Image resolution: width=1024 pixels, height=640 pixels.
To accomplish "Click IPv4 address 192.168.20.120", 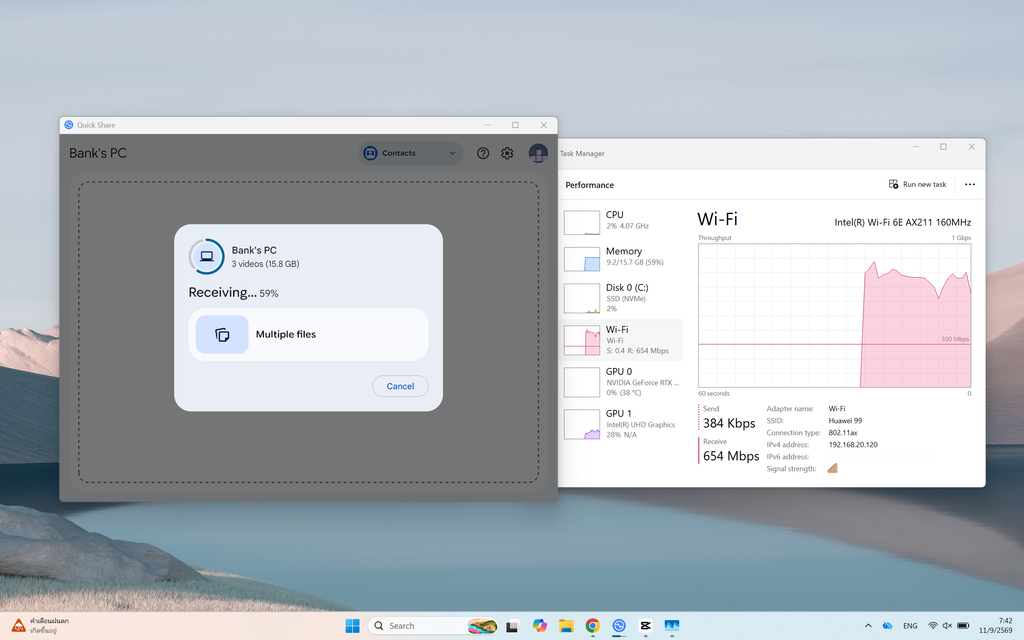I will [x=853, y=445].
